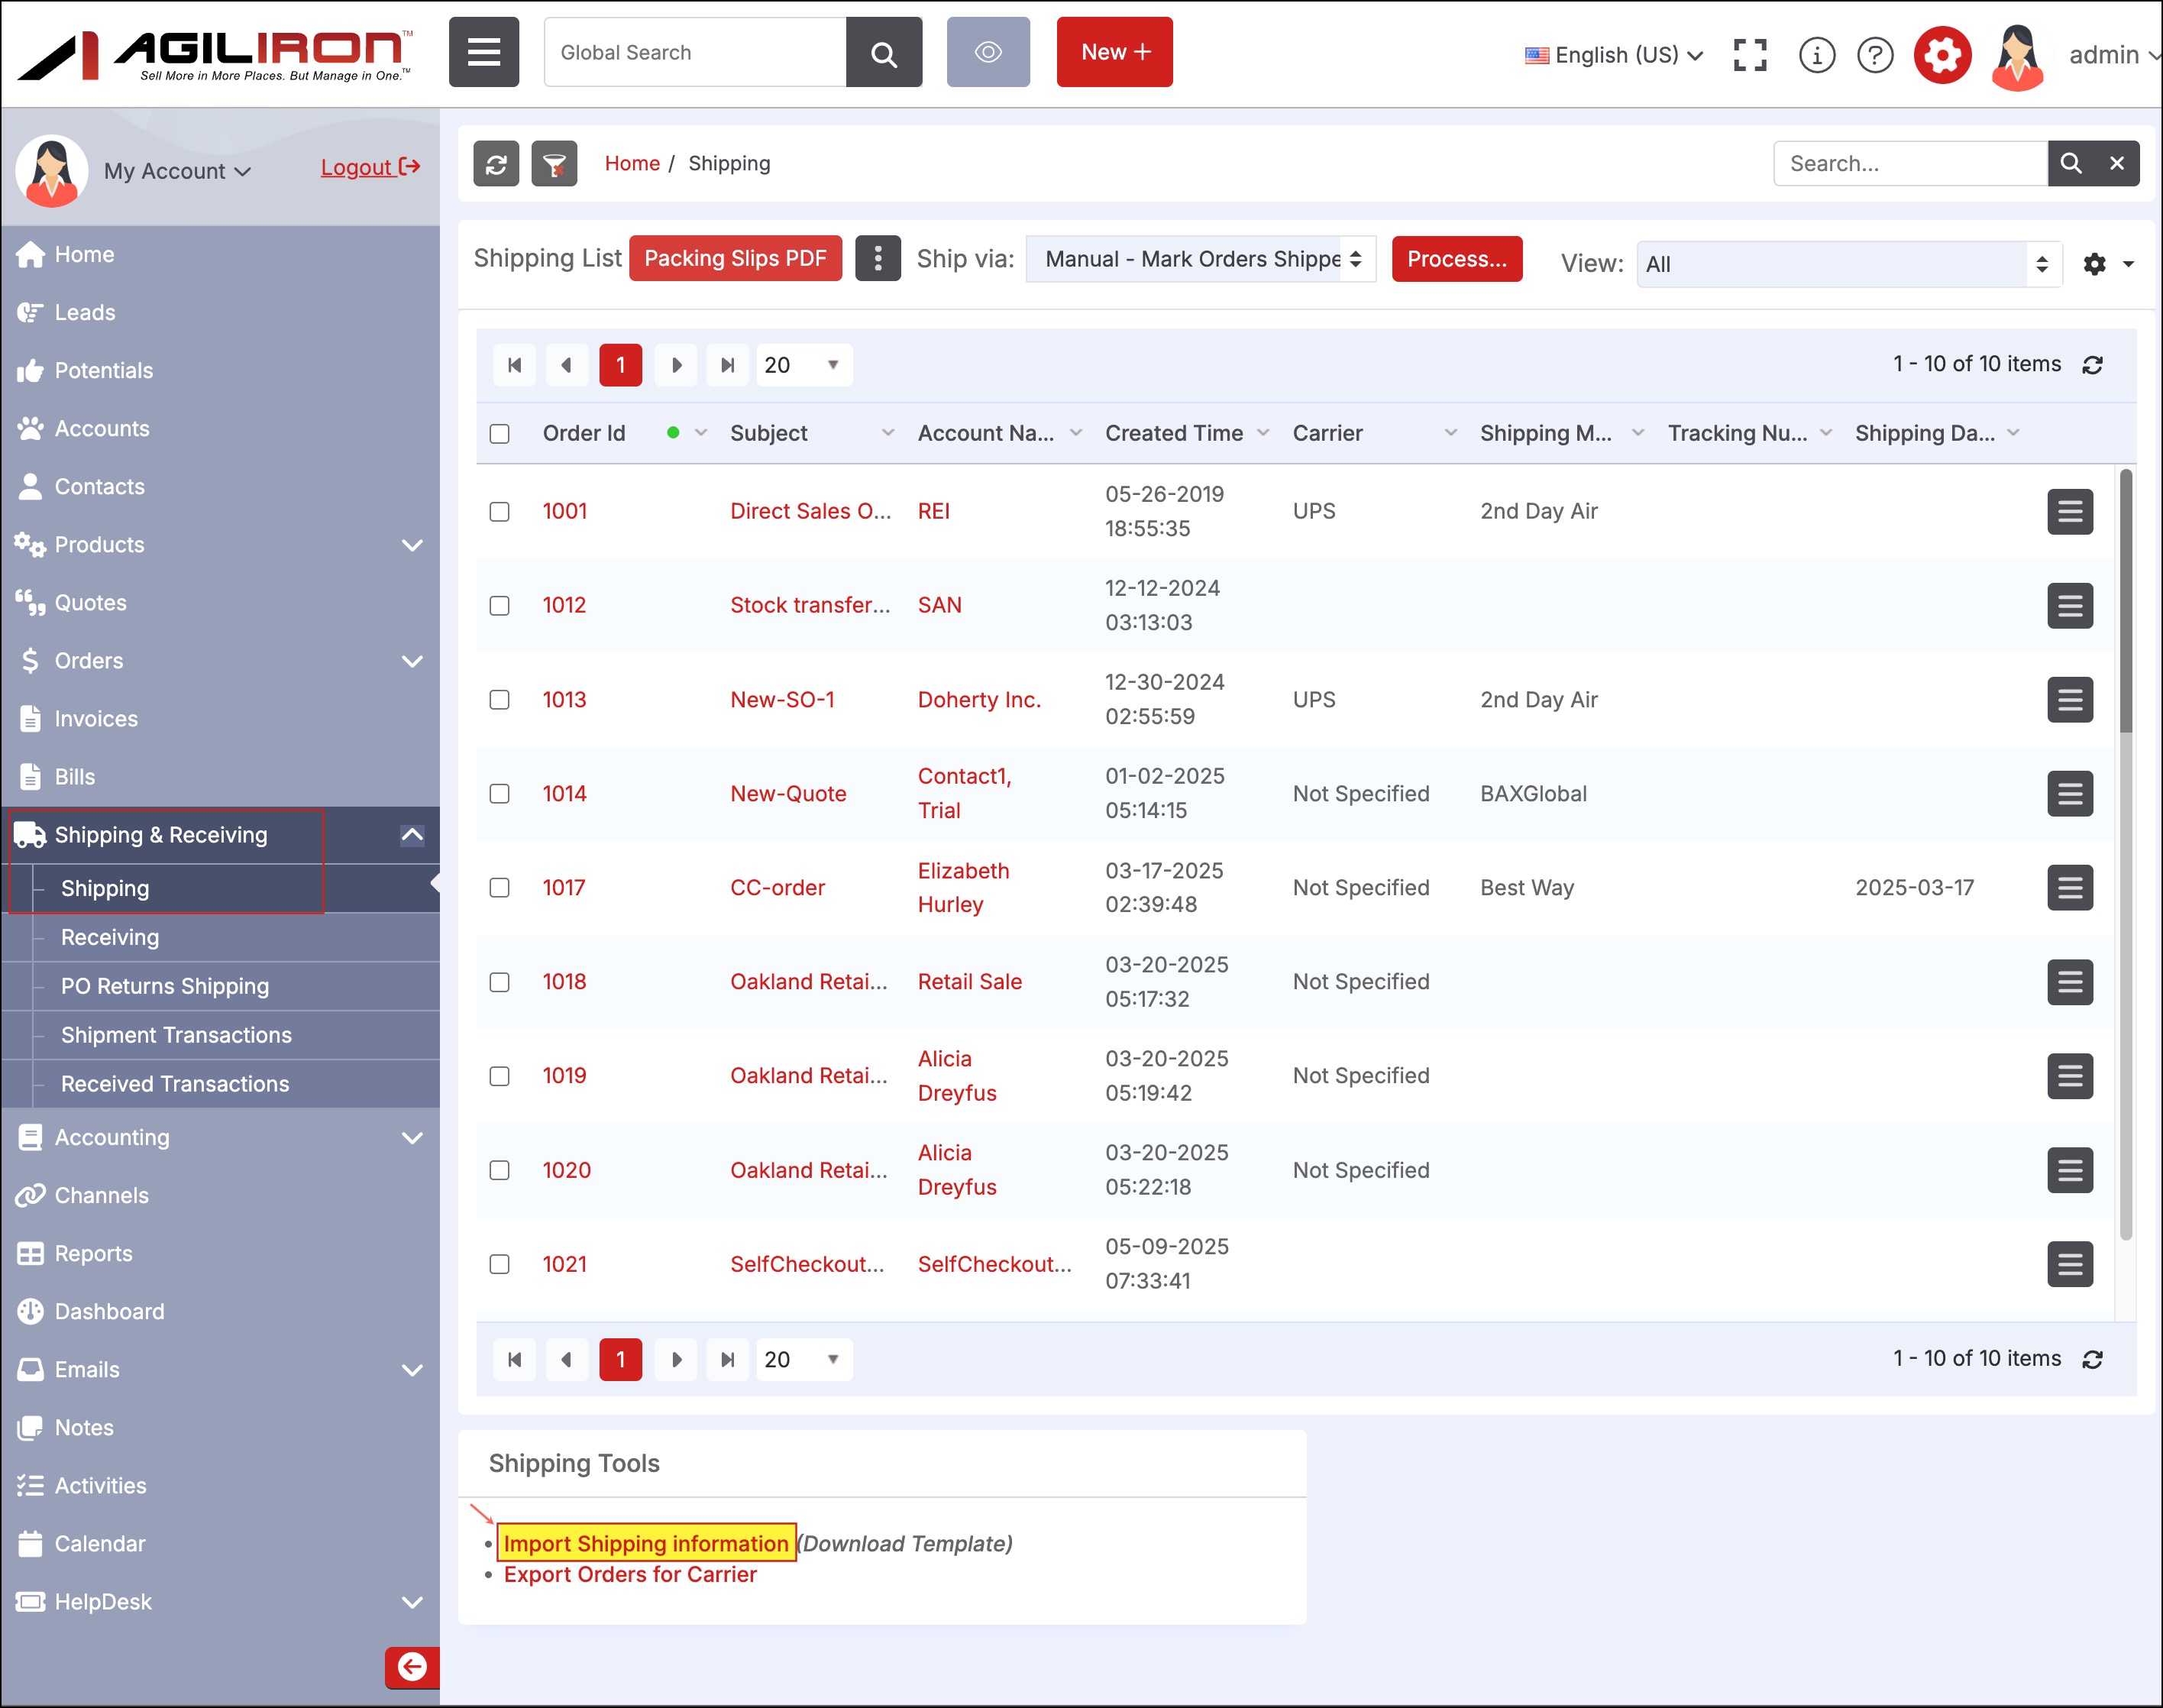Check the box for order 1020
Screen dimensions: 2163x1708
click(x=499, y=1171)
